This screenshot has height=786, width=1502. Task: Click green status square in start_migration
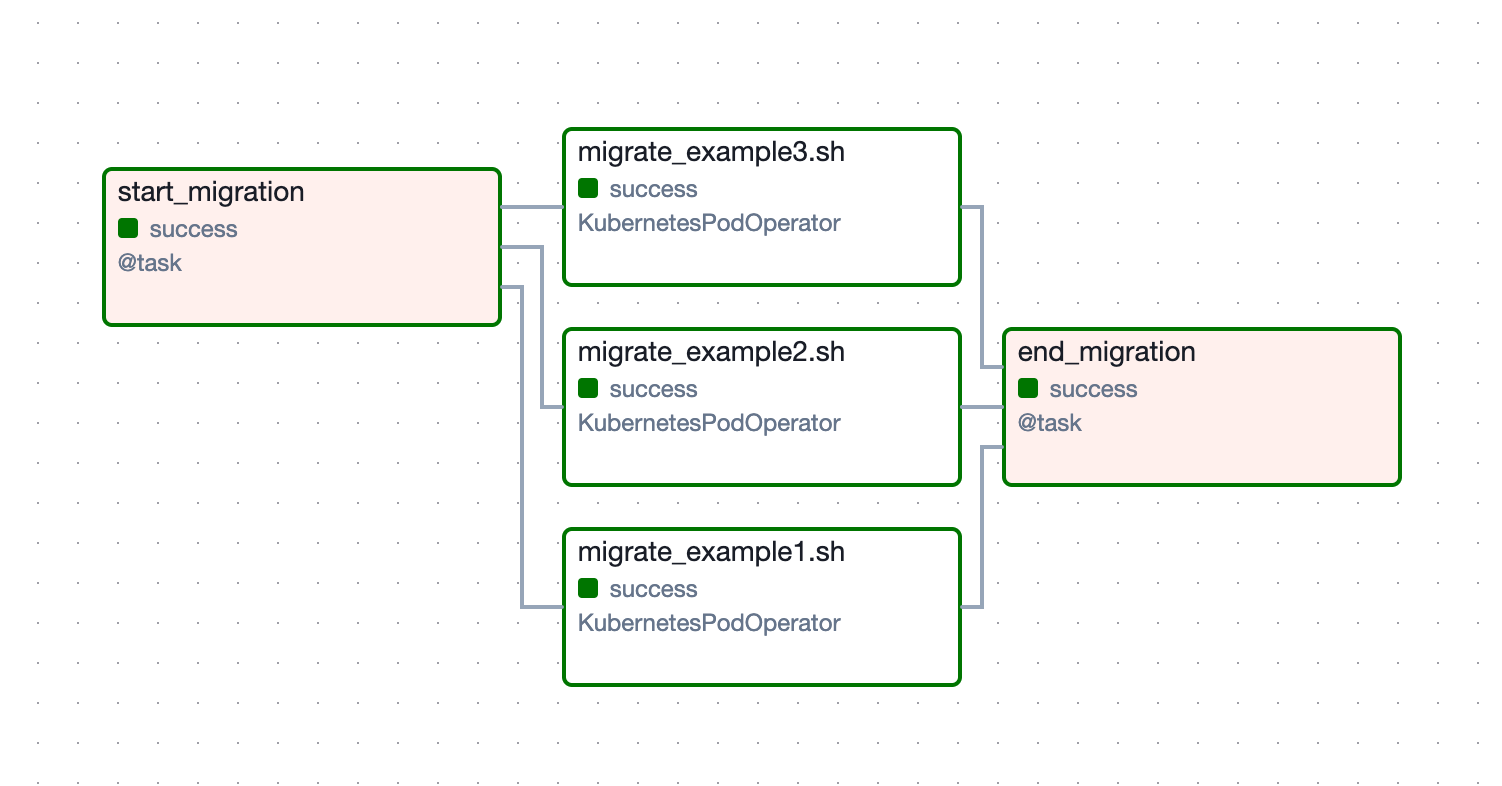coord(128,228)
